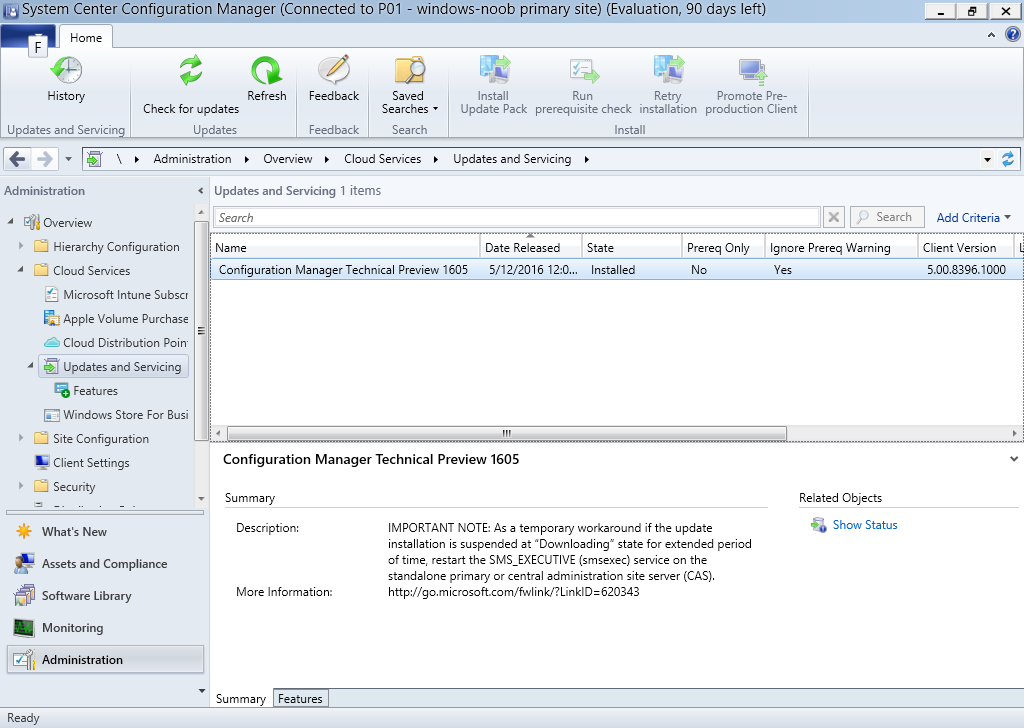Viewport: 1024px width, 728px height.
Task: Sort by Ignore Prereq Warning column
Action: 841,247
